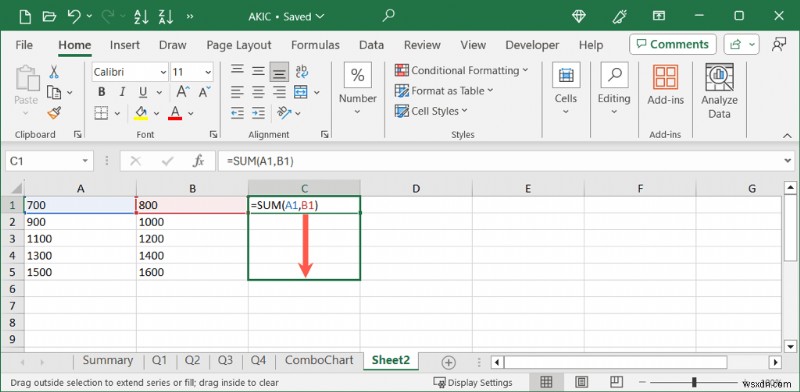
Task: Open Format as Table dropdown
Action: tap(444, 91)
